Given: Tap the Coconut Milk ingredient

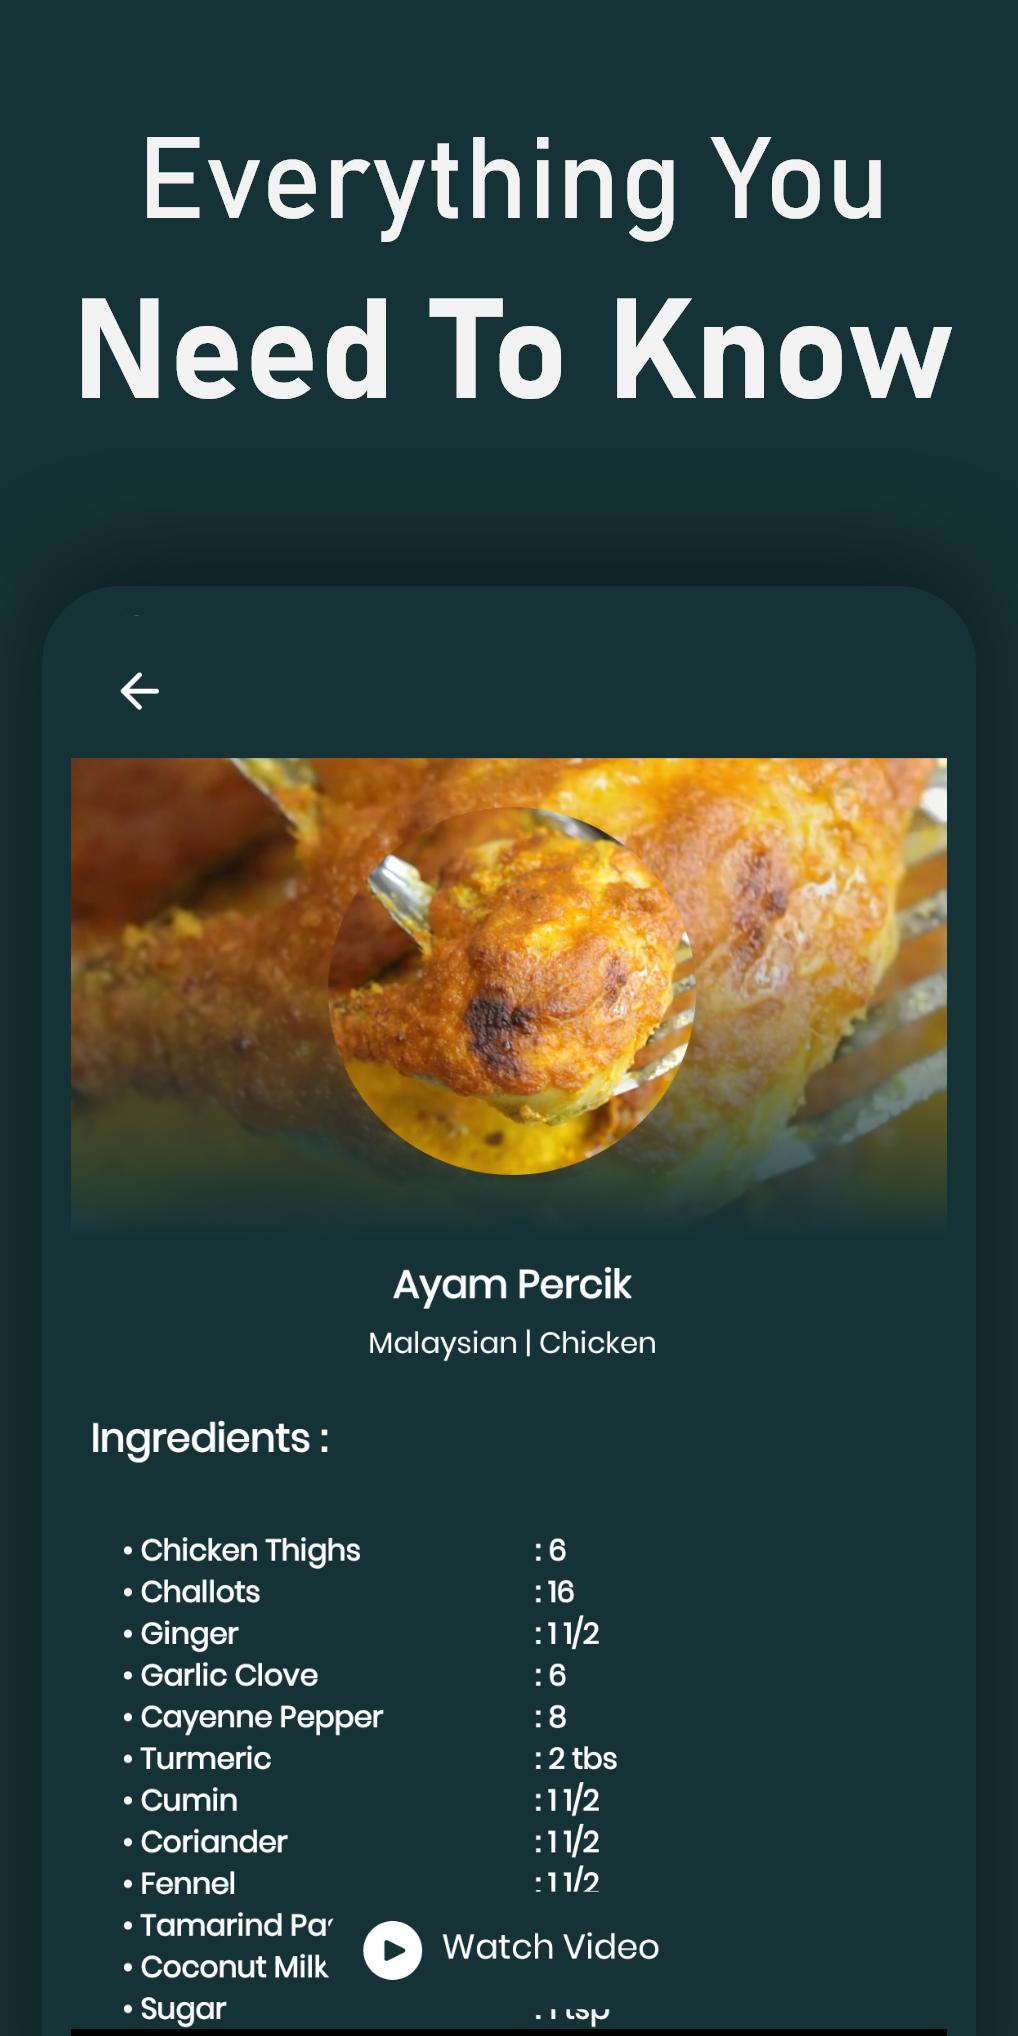Looking at the screenshot, I should pyautogui.click(x=234, y=1967).
